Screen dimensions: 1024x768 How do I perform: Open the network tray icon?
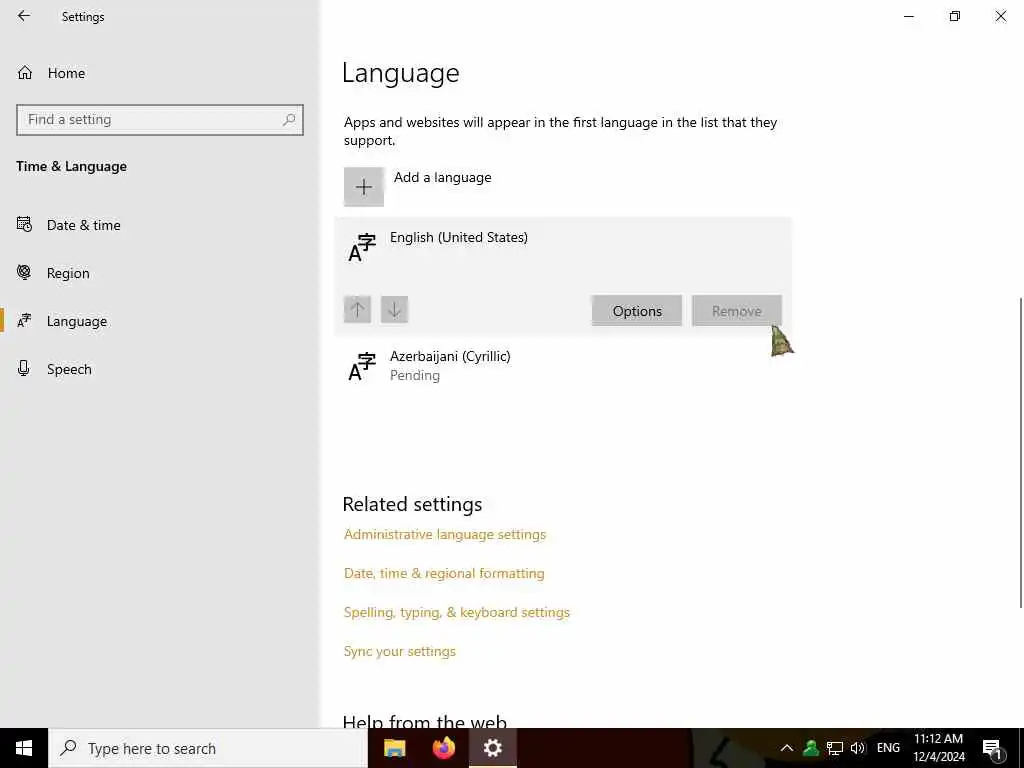point(835,748)
